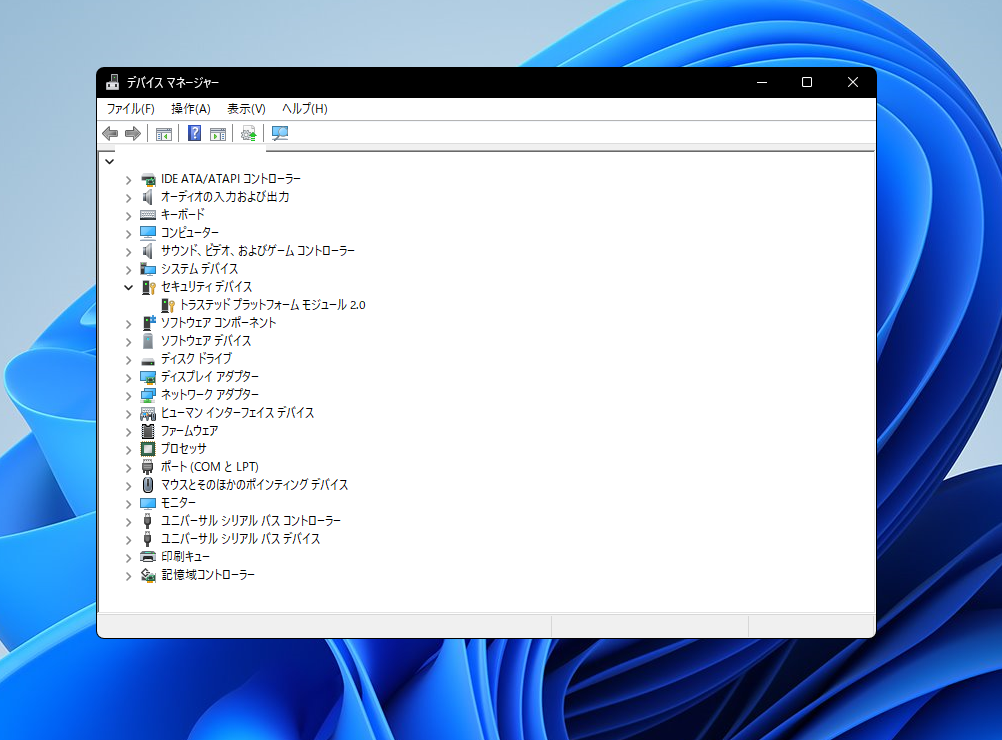Click the processor icon beside プロセッサ

point(148,449)
